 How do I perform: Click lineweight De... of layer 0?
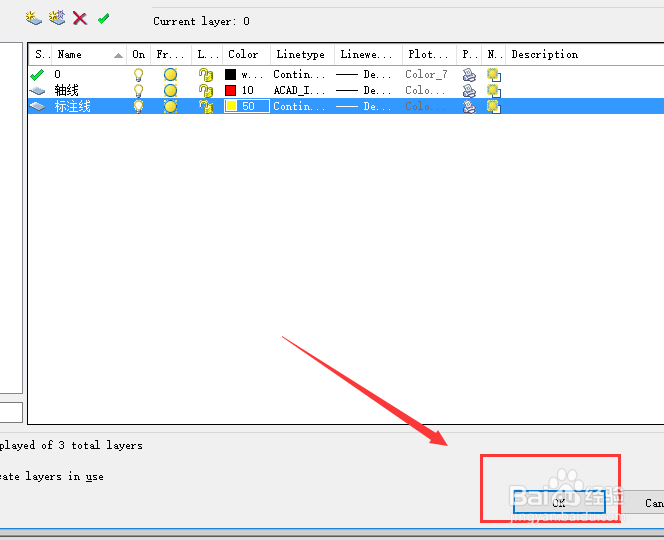point(364,75)
